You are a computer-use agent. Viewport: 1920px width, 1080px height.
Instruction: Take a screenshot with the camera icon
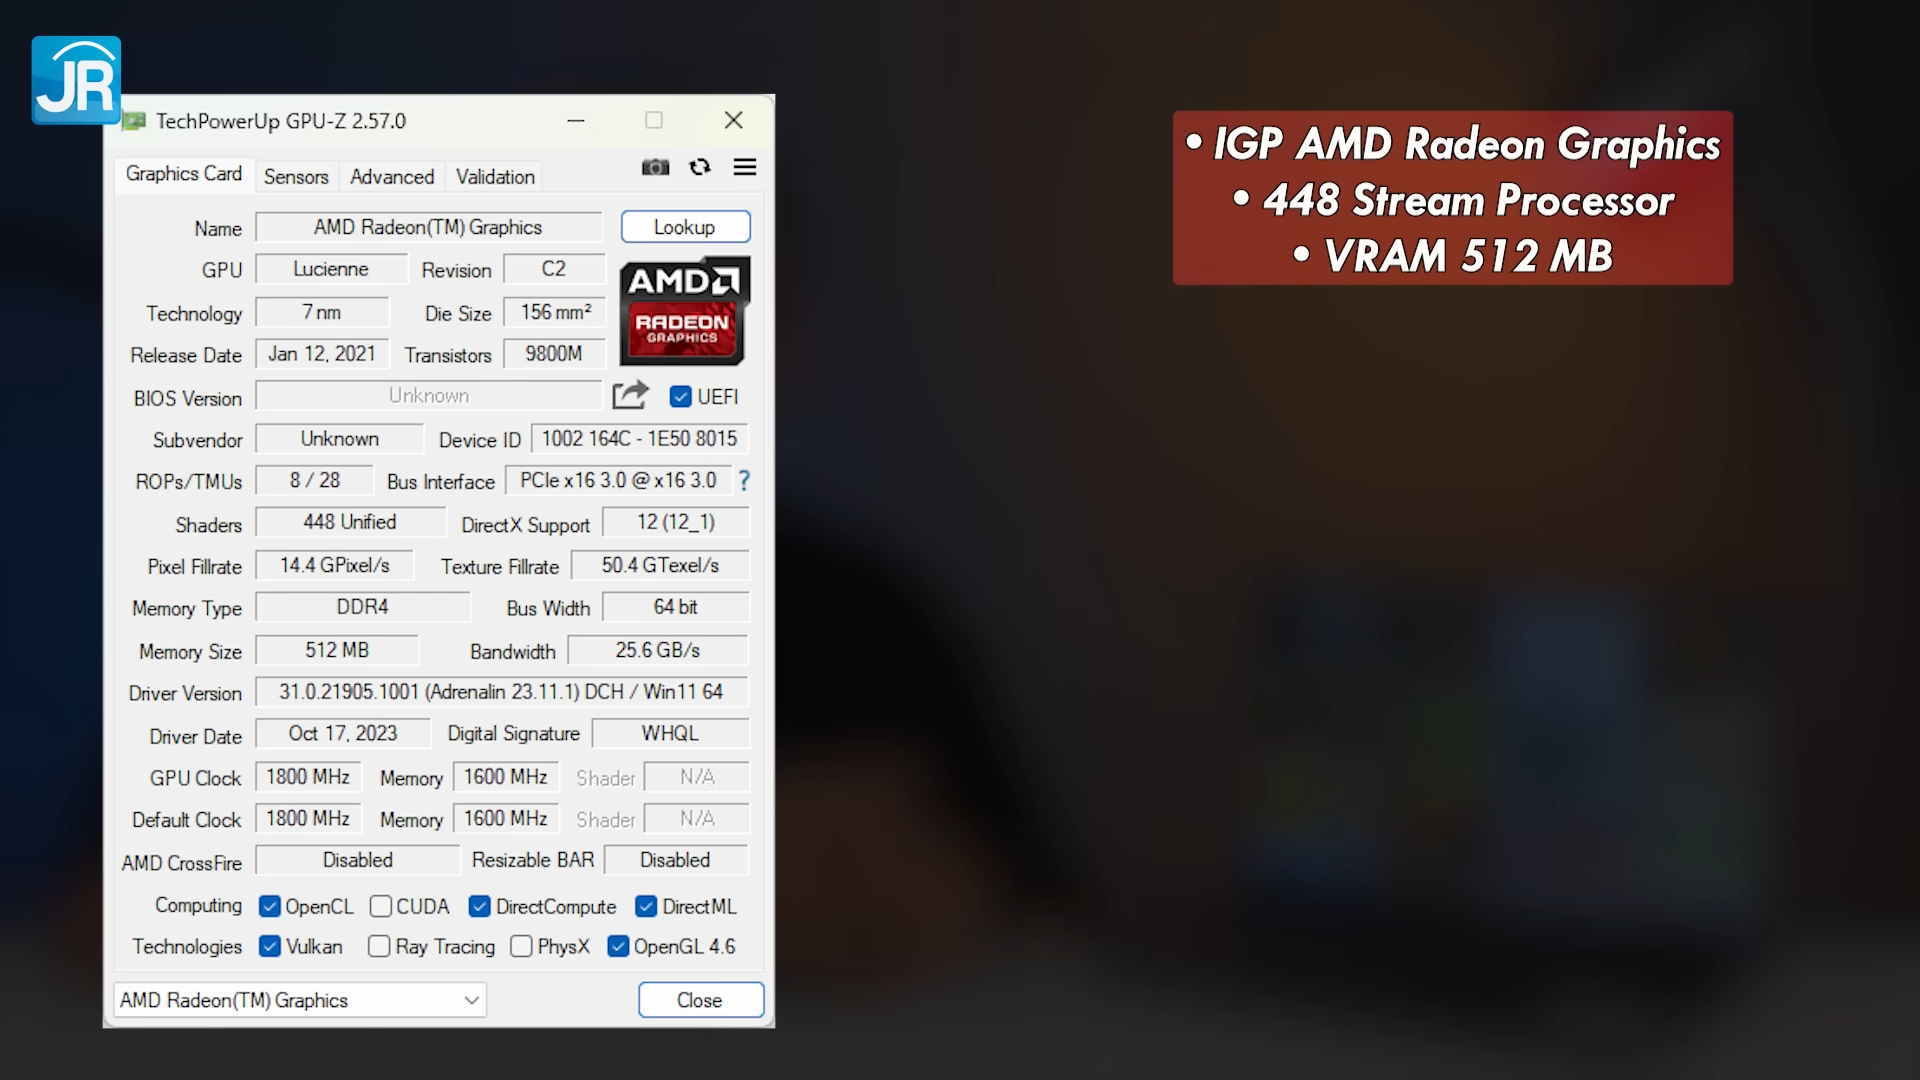pos(655,167)
